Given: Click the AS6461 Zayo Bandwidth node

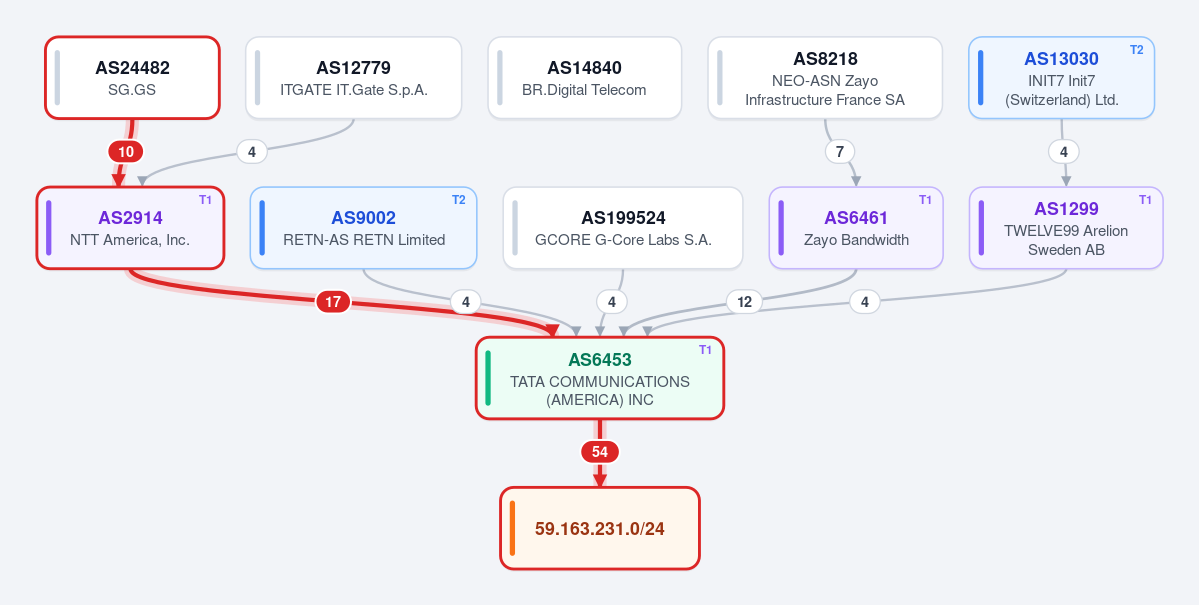Looking at the screenshot, I should point(856,228).
